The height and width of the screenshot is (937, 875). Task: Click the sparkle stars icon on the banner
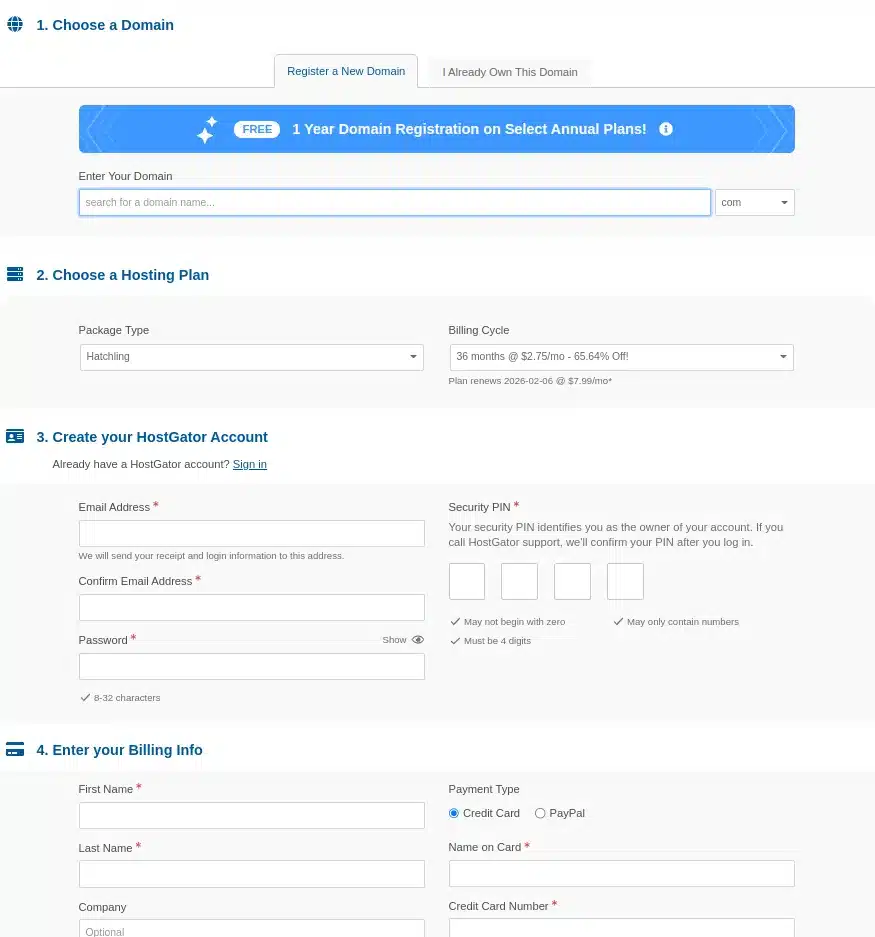[x=207, y=130]
